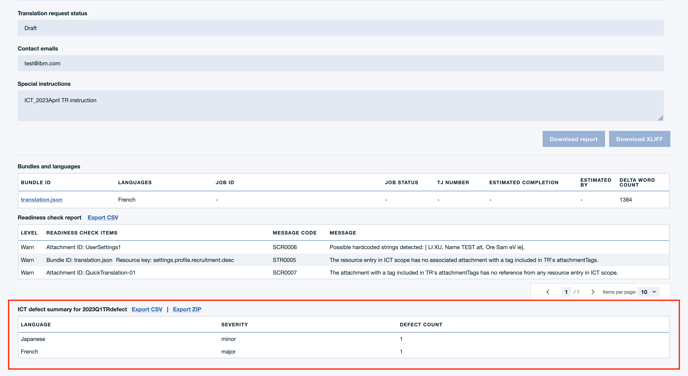
Task: Select Bundle ID: translation.json resource key row
Action: (344, 260)
